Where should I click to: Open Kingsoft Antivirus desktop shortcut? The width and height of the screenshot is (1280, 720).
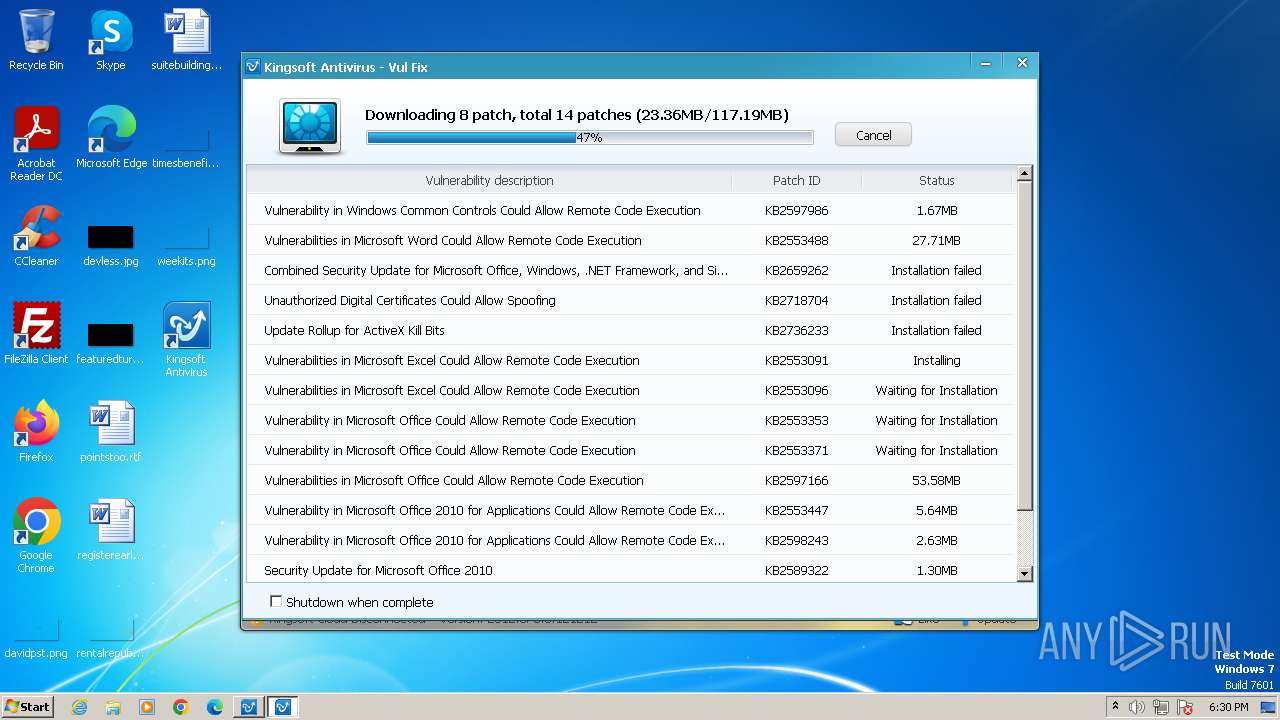coord(186,339)
